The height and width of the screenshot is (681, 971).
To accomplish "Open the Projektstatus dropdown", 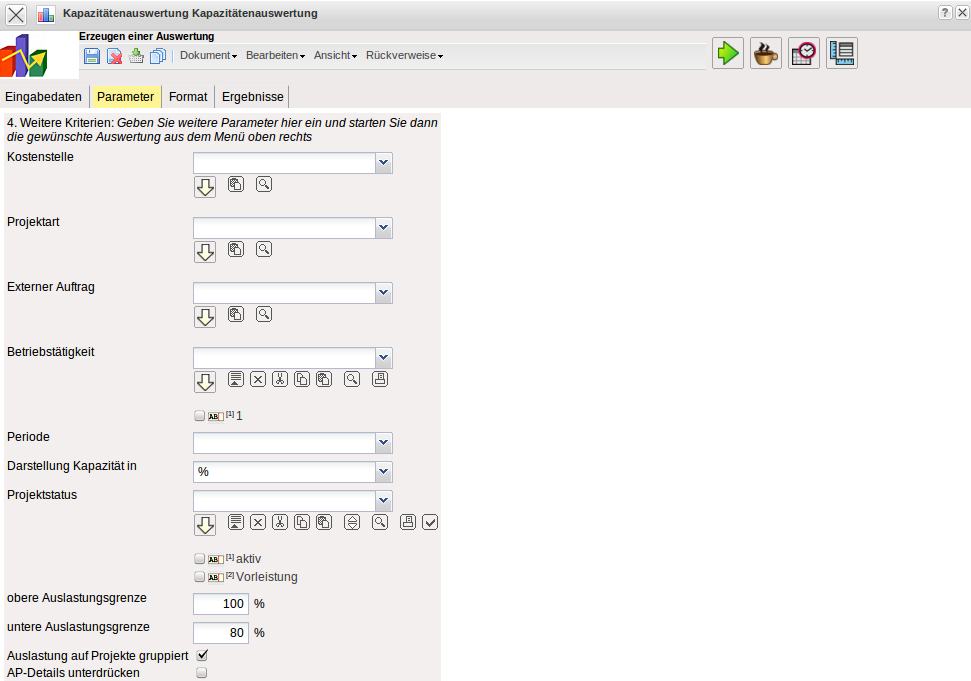I will click(x=384, y=501).
